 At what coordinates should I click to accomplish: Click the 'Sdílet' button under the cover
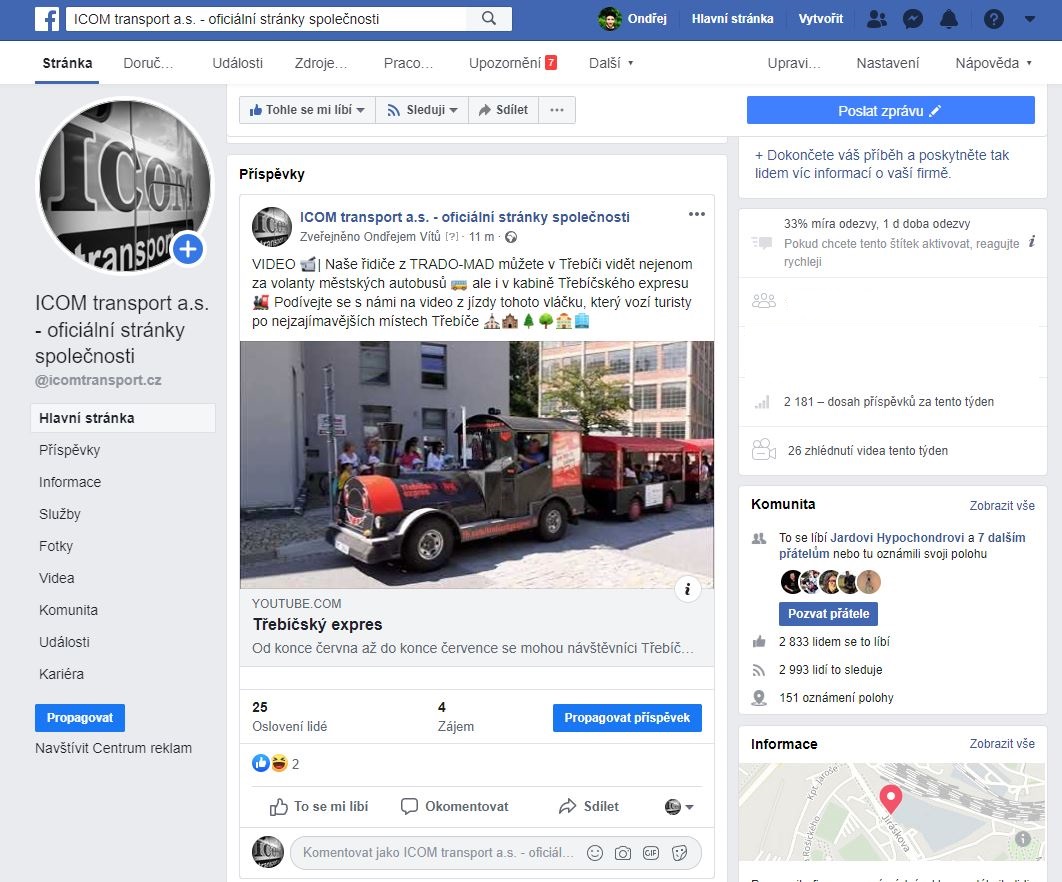point(503,110)
